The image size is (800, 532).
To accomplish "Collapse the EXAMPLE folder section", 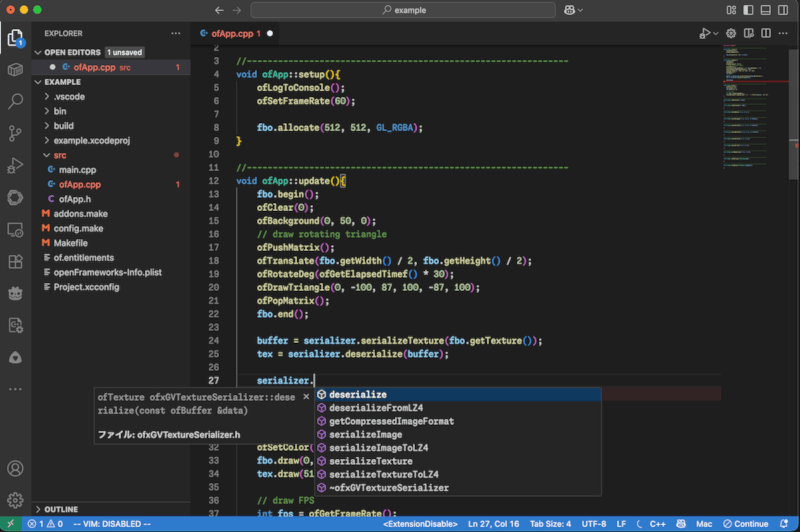I will click(x=38, y=82).
